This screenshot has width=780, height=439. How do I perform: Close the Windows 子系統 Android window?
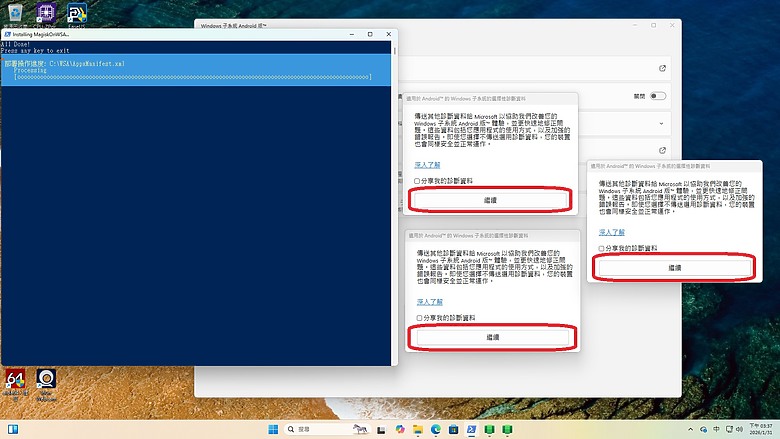(x=672, y=25)
